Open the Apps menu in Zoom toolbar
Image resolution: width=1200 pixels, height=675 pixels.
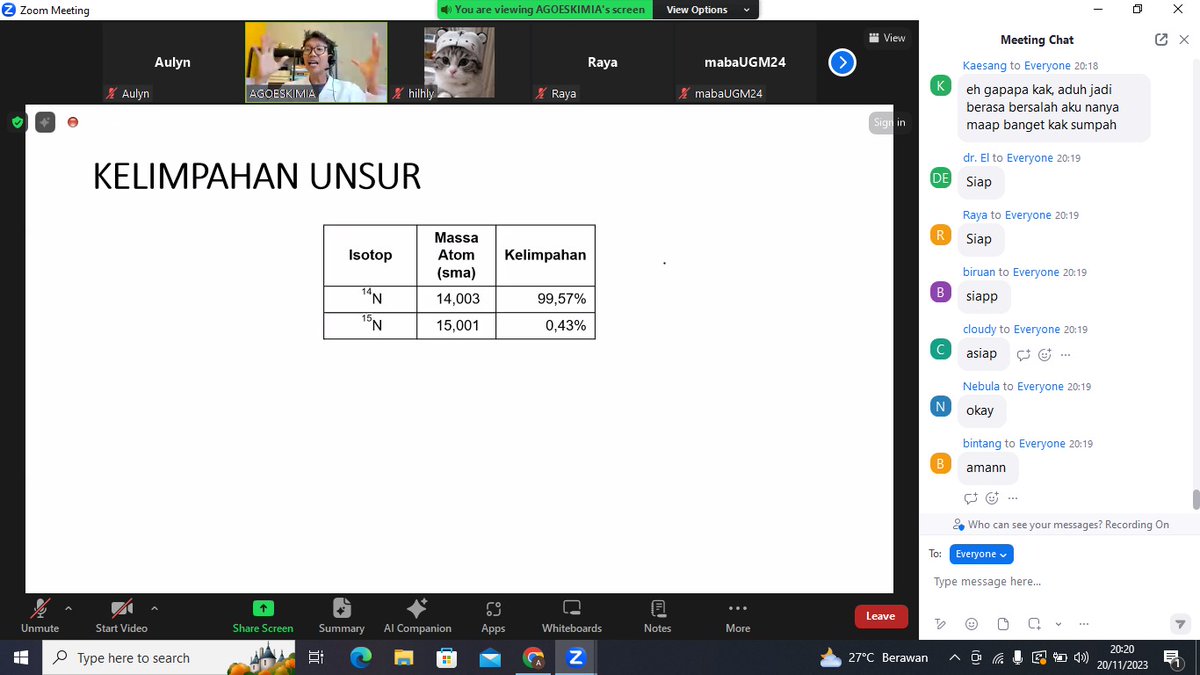click(493, 615)
